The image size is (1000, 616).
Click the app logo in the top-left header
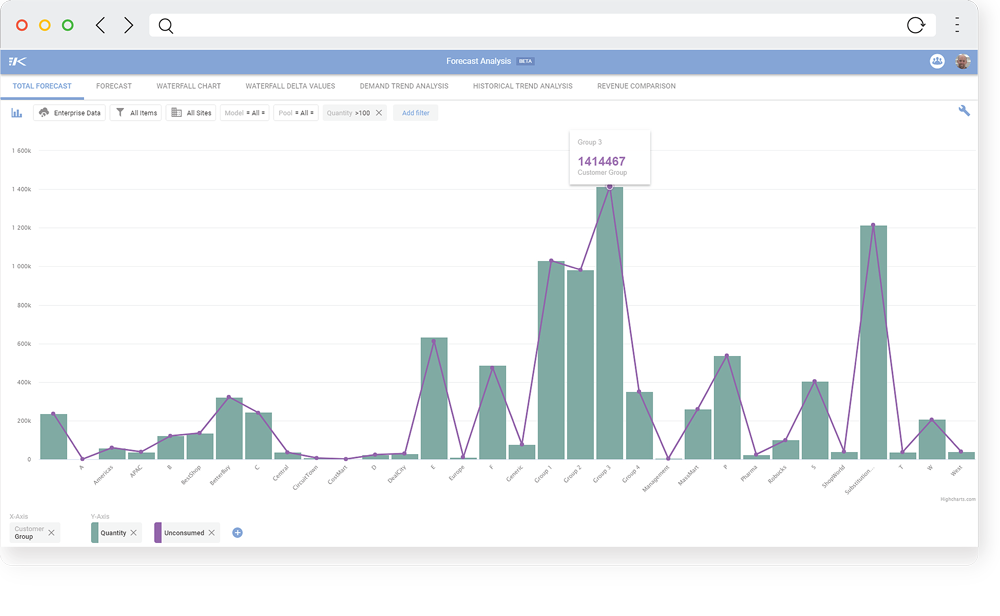tap(16, 61)
